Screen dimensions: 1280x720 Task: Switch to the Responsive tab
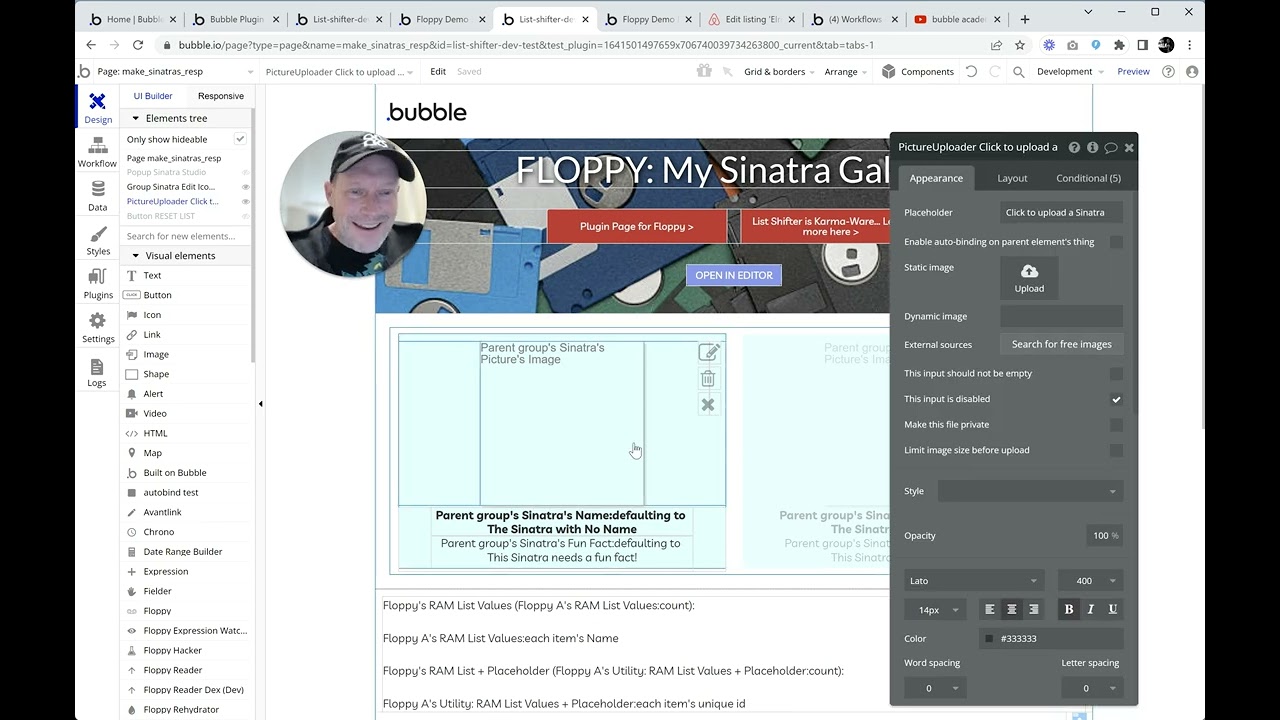click(221, 96)
